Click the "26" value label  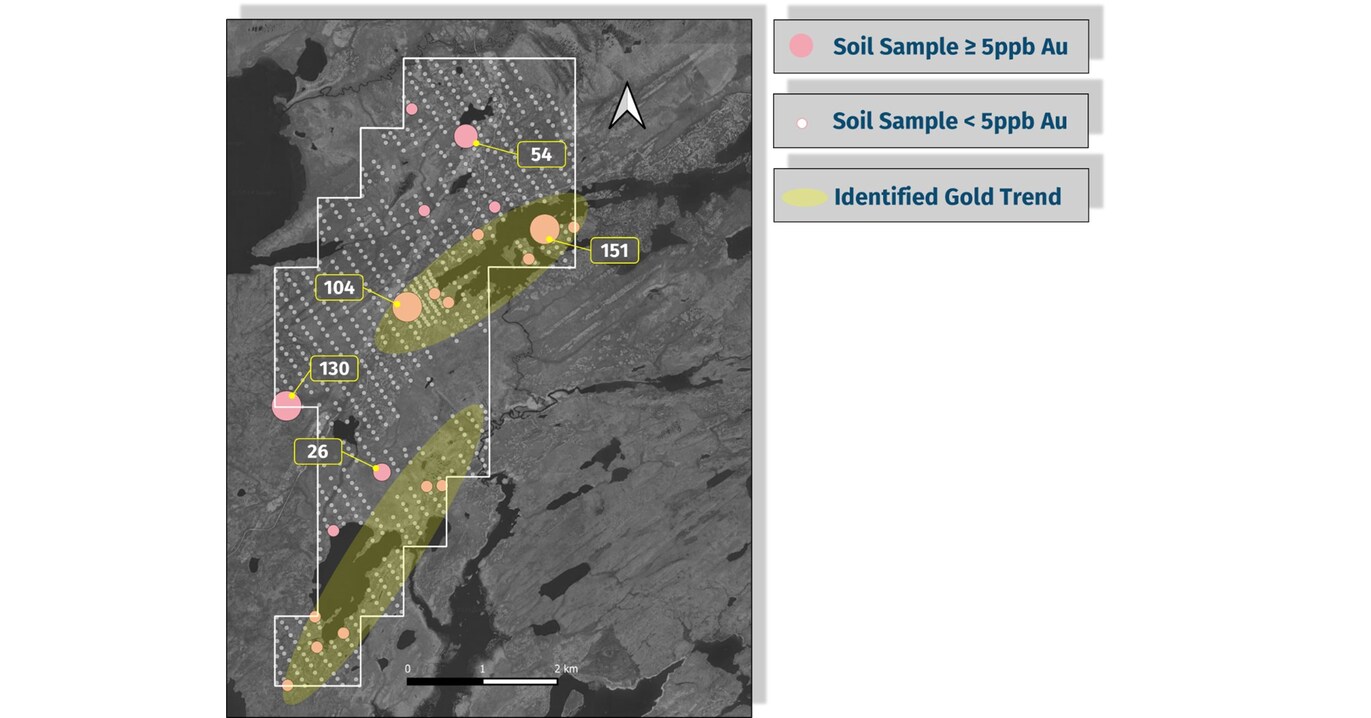pyautogui.click(x=318, y=451)
